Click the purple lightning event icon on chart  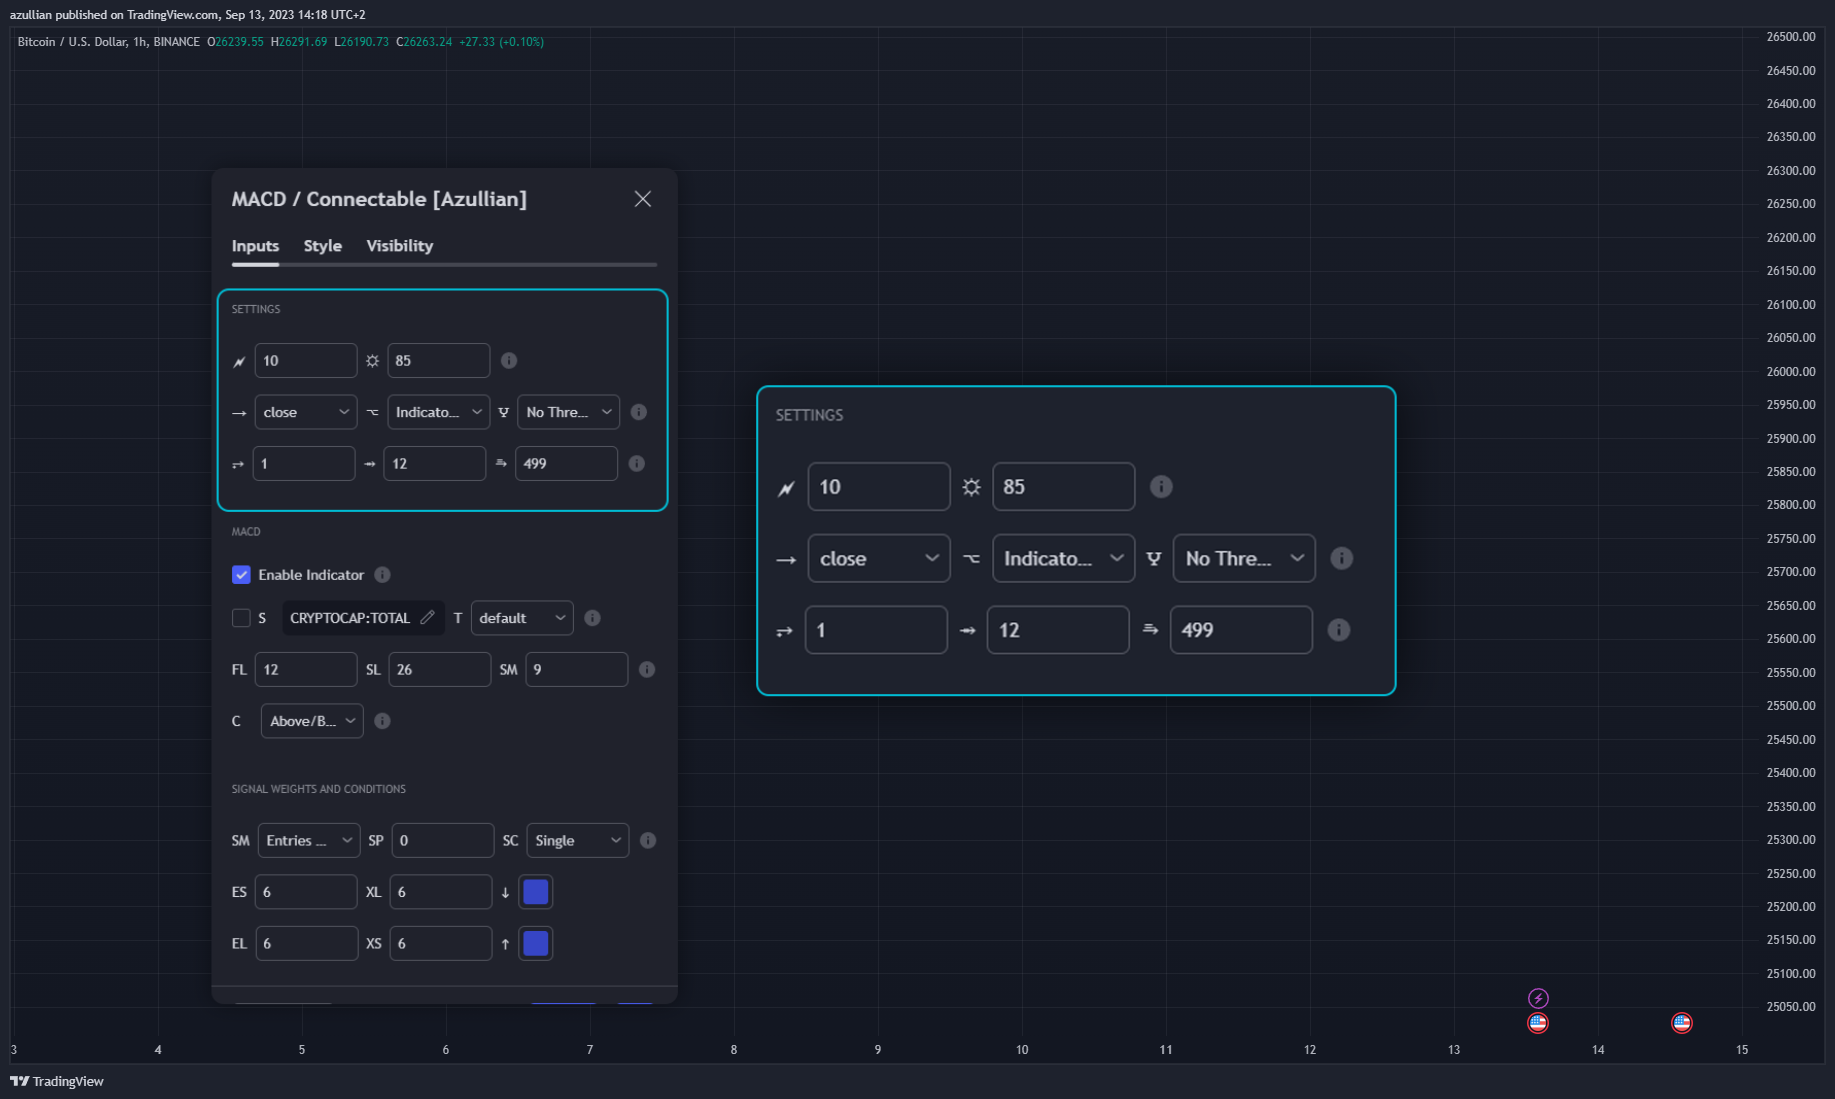coord(1538,998)
